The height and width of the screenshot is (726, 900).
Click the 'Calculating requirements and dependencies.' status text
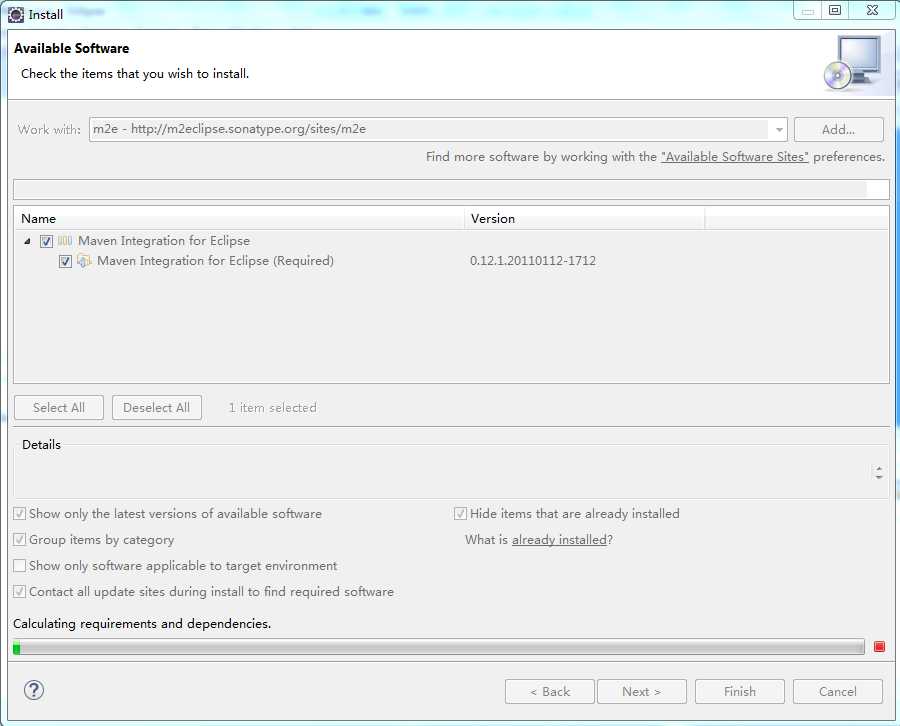[142, 623]
